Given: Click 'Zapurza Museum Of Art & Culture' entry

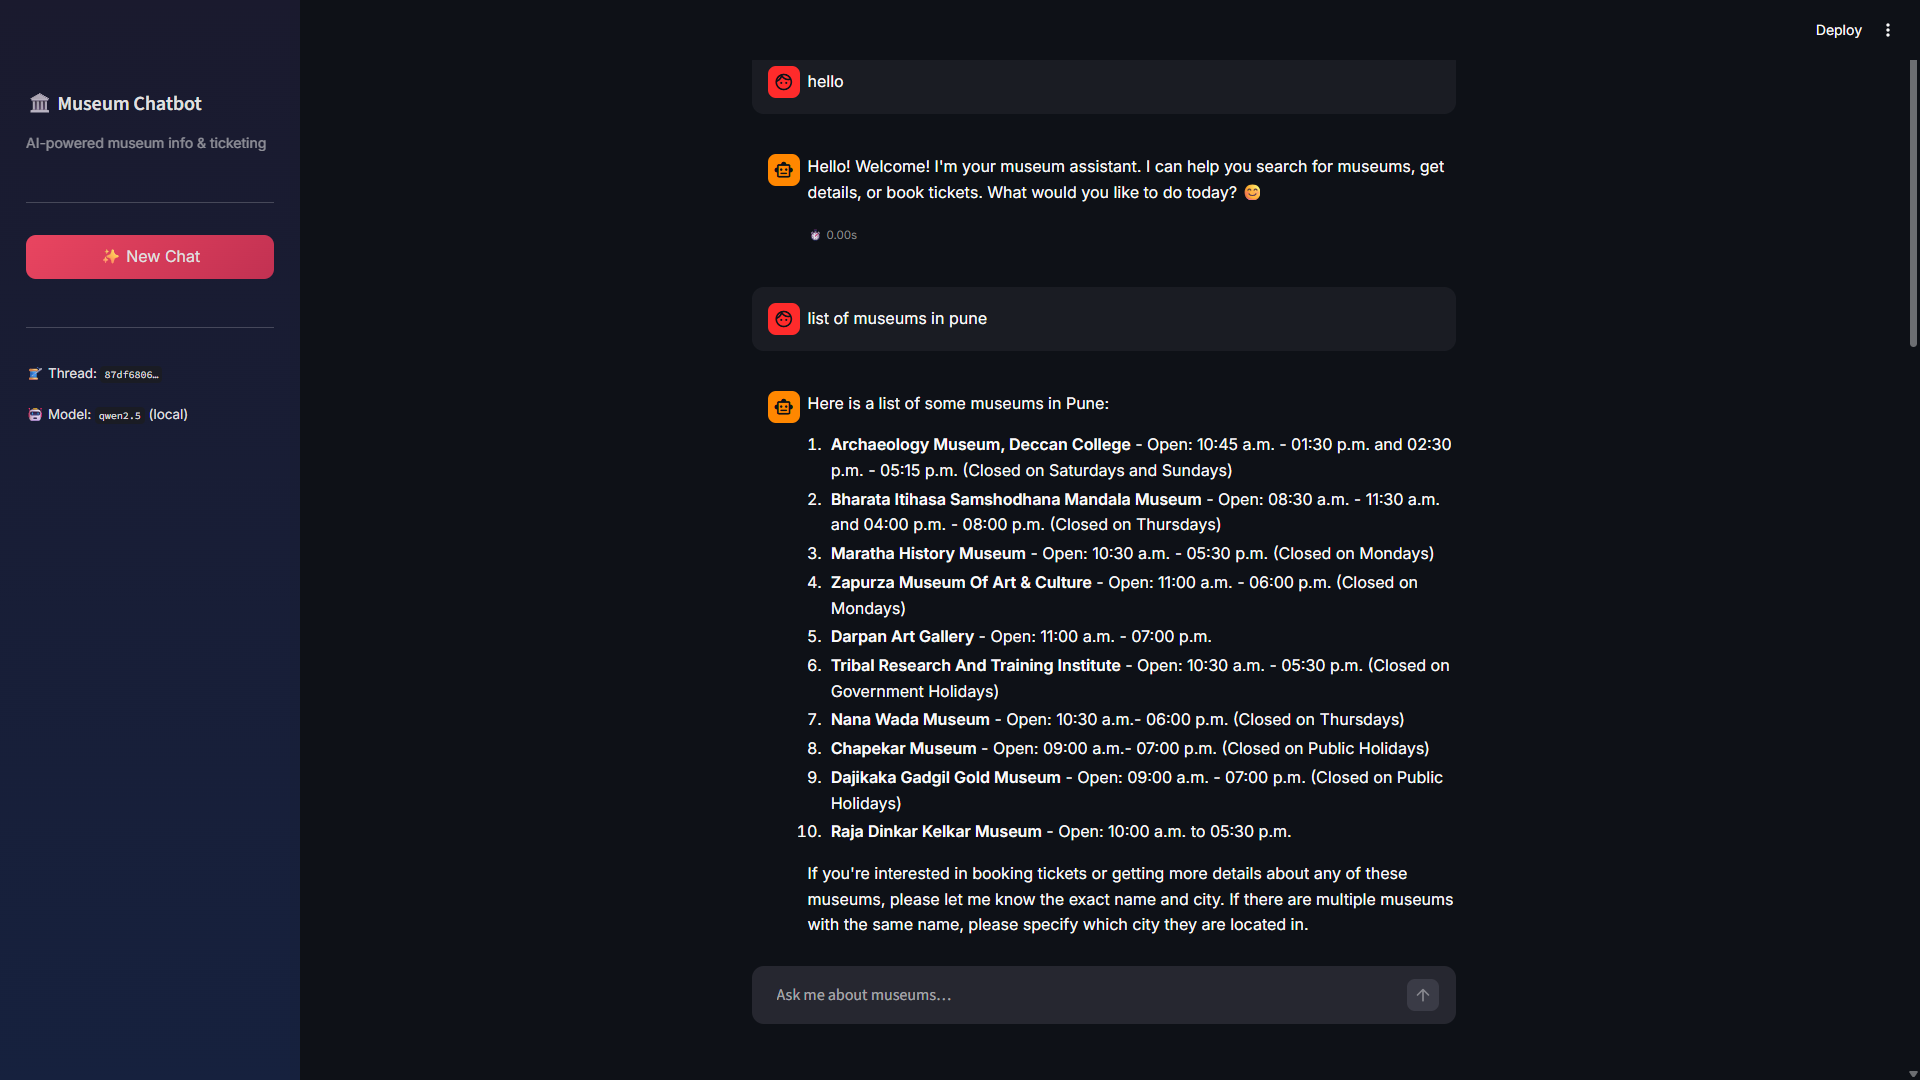Looking at the screenshot, I should pyautogui.click(x=961, y=583).
